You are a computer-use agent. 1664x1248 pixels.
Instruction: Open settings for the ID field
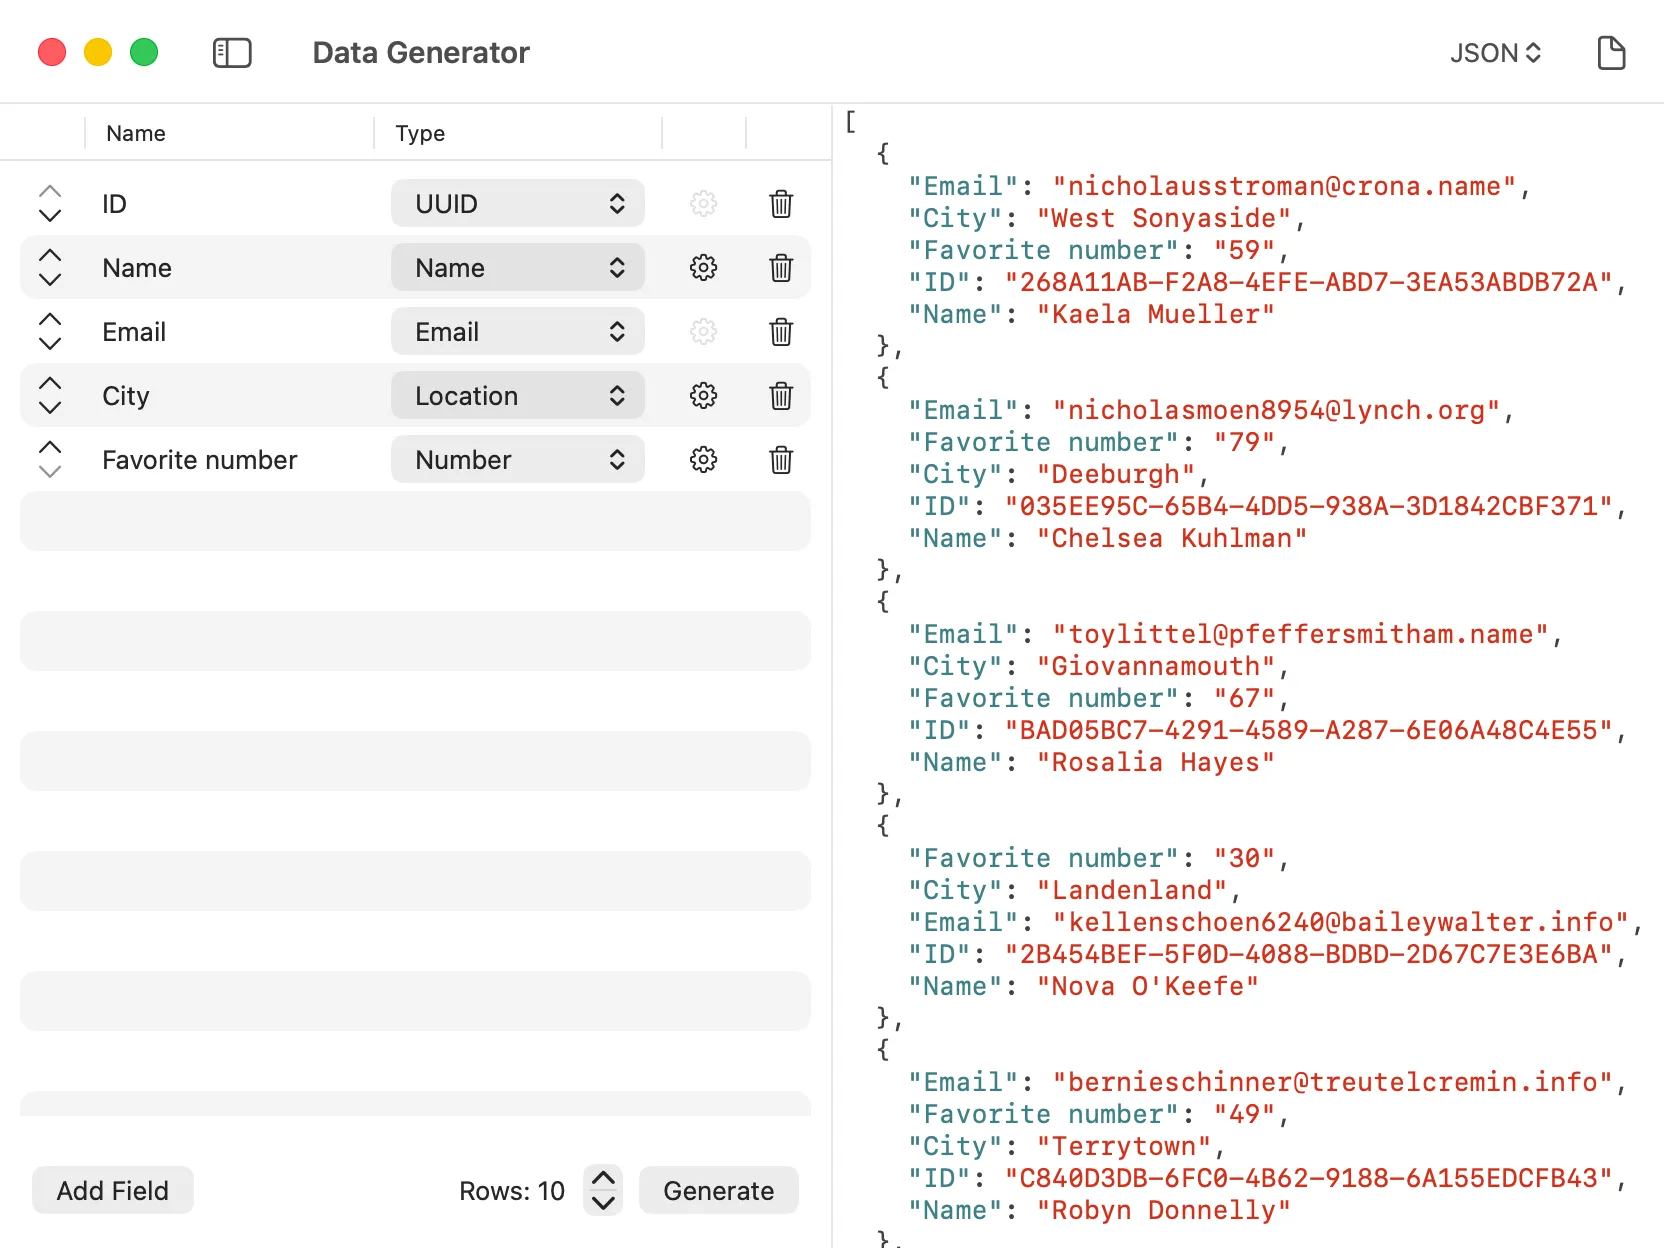tap(703, 203)
